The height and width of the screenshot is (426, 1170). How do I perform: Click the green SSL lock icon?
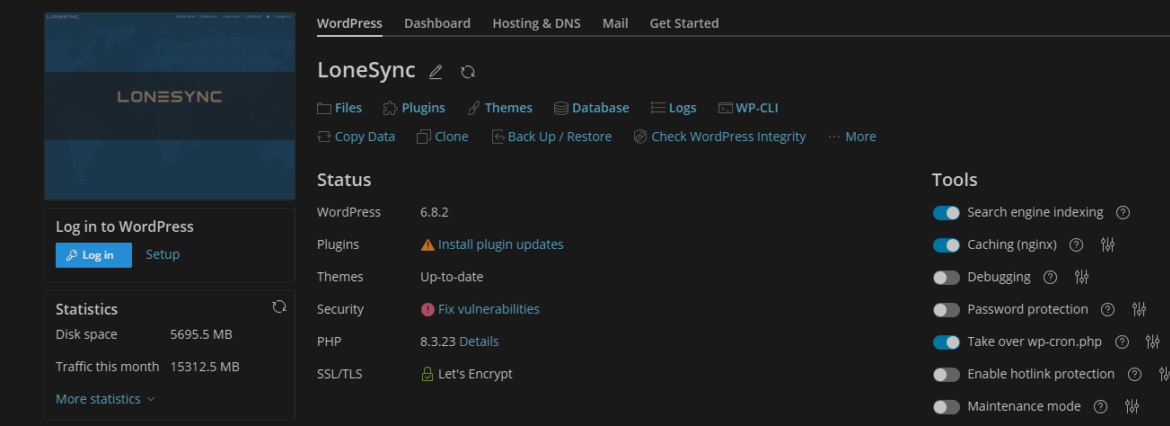pyautogui.click(x=427, y=374)
